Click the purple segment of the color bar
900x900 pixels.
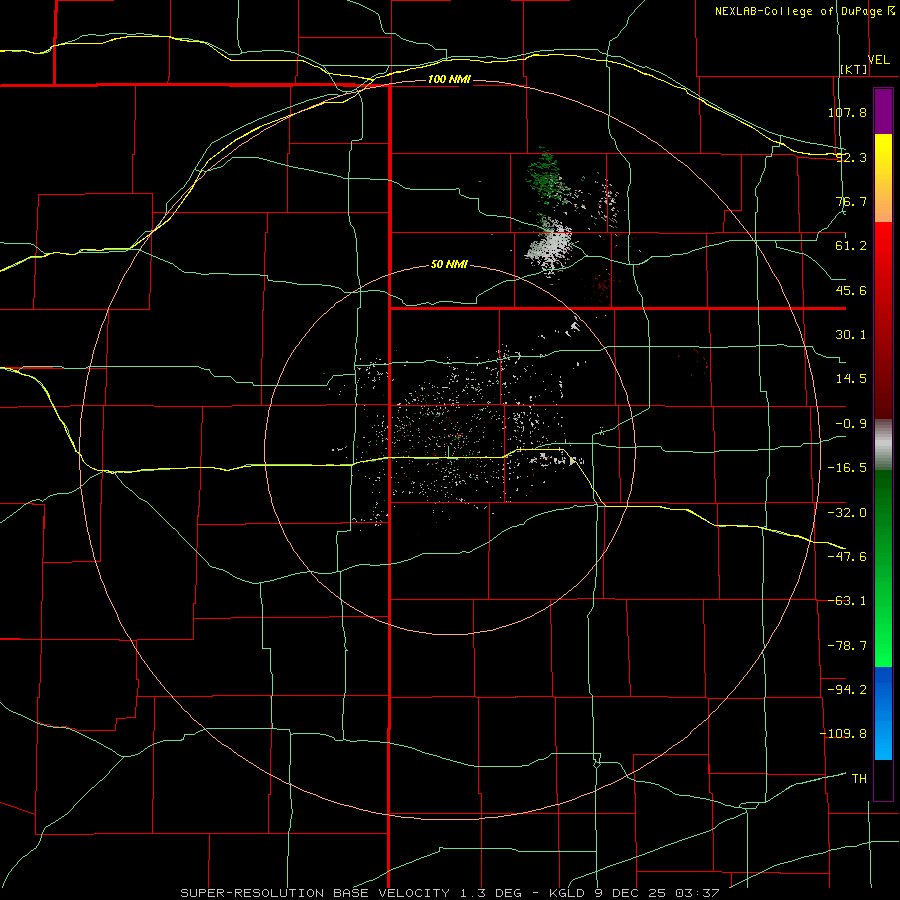pos(883,111)
